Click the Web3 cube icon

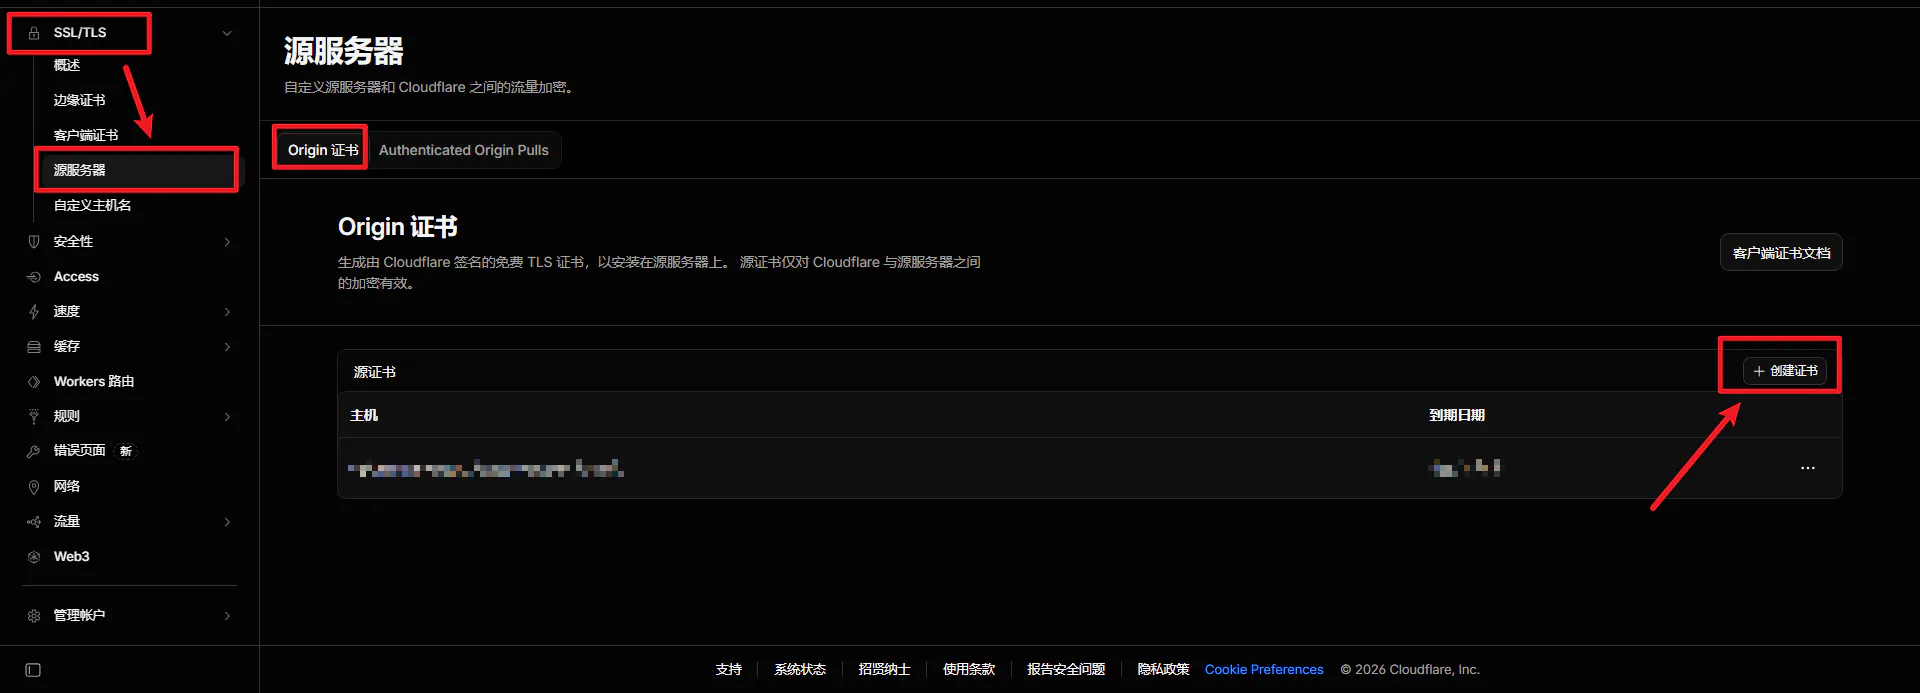click(x=34, y=557)
